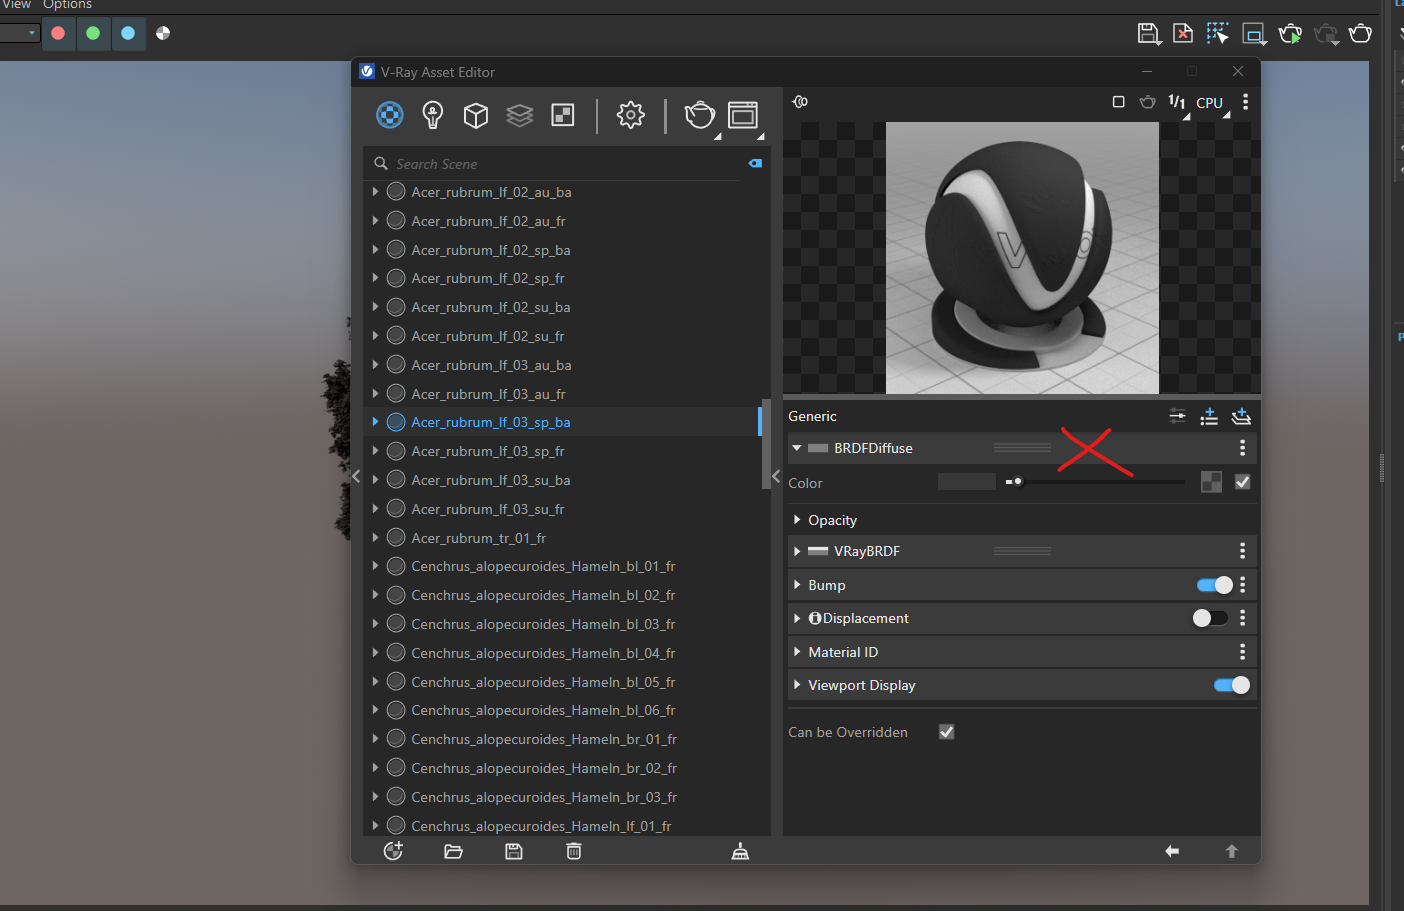
Task: Expand the Displacement section arrow
Action: [x=797, y=618]
